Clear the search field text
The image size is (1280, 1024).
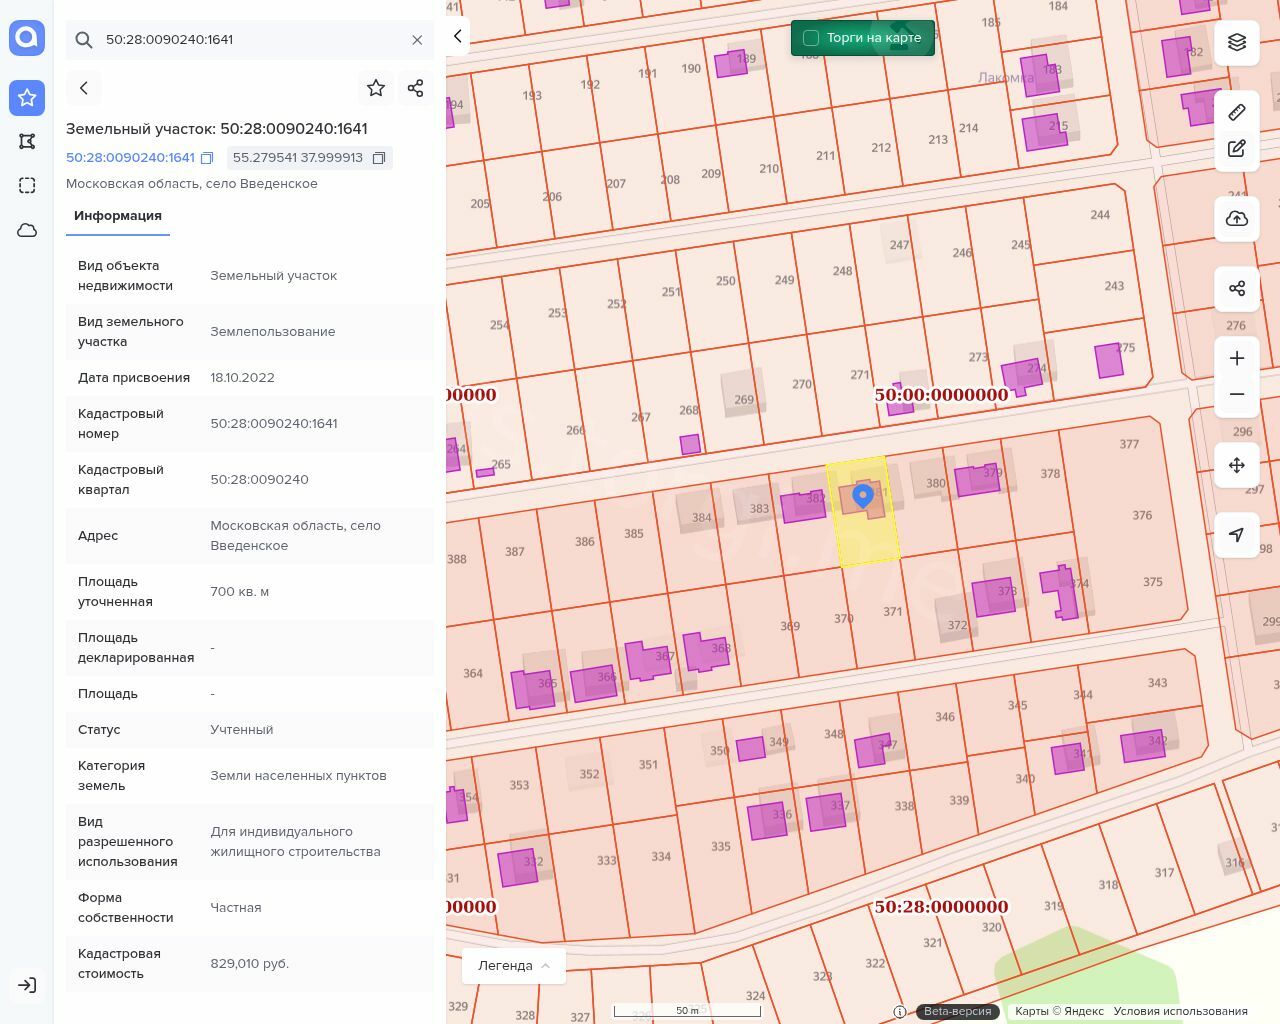(417, 40)
